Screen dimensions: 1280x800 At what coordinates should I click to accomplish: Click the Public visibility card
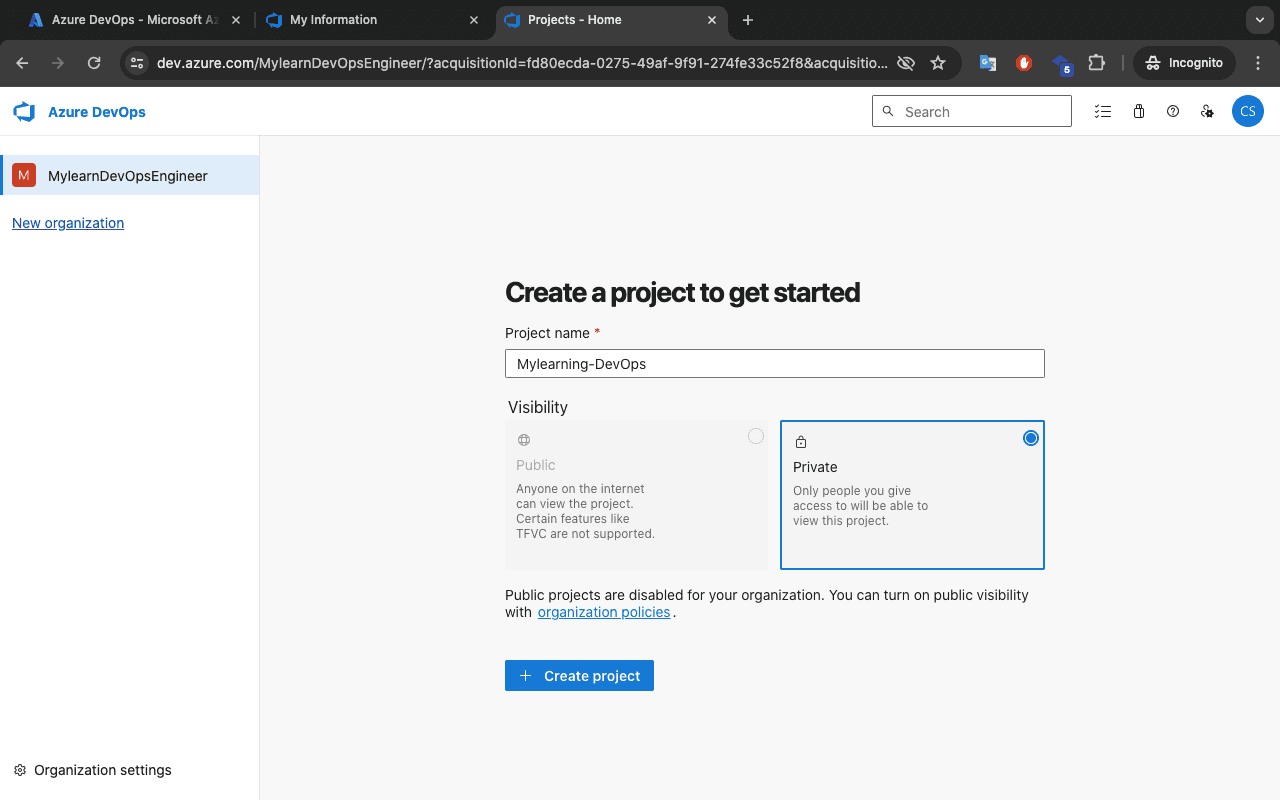click(637, 495)
